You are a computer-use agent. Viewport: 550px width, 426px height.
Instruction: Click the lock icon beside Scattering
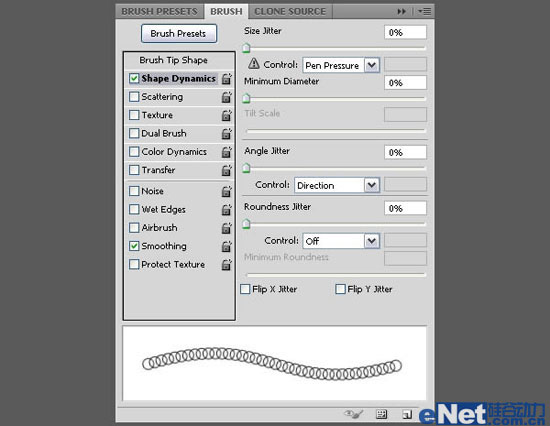coord(227,97)
